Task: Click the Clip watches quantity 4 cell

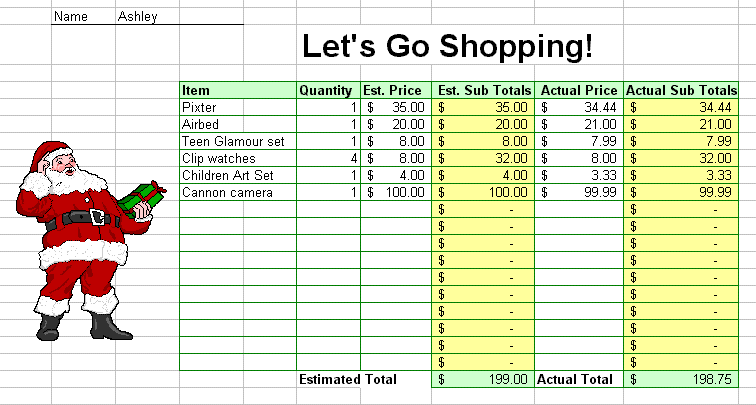Action: (328, 158)
